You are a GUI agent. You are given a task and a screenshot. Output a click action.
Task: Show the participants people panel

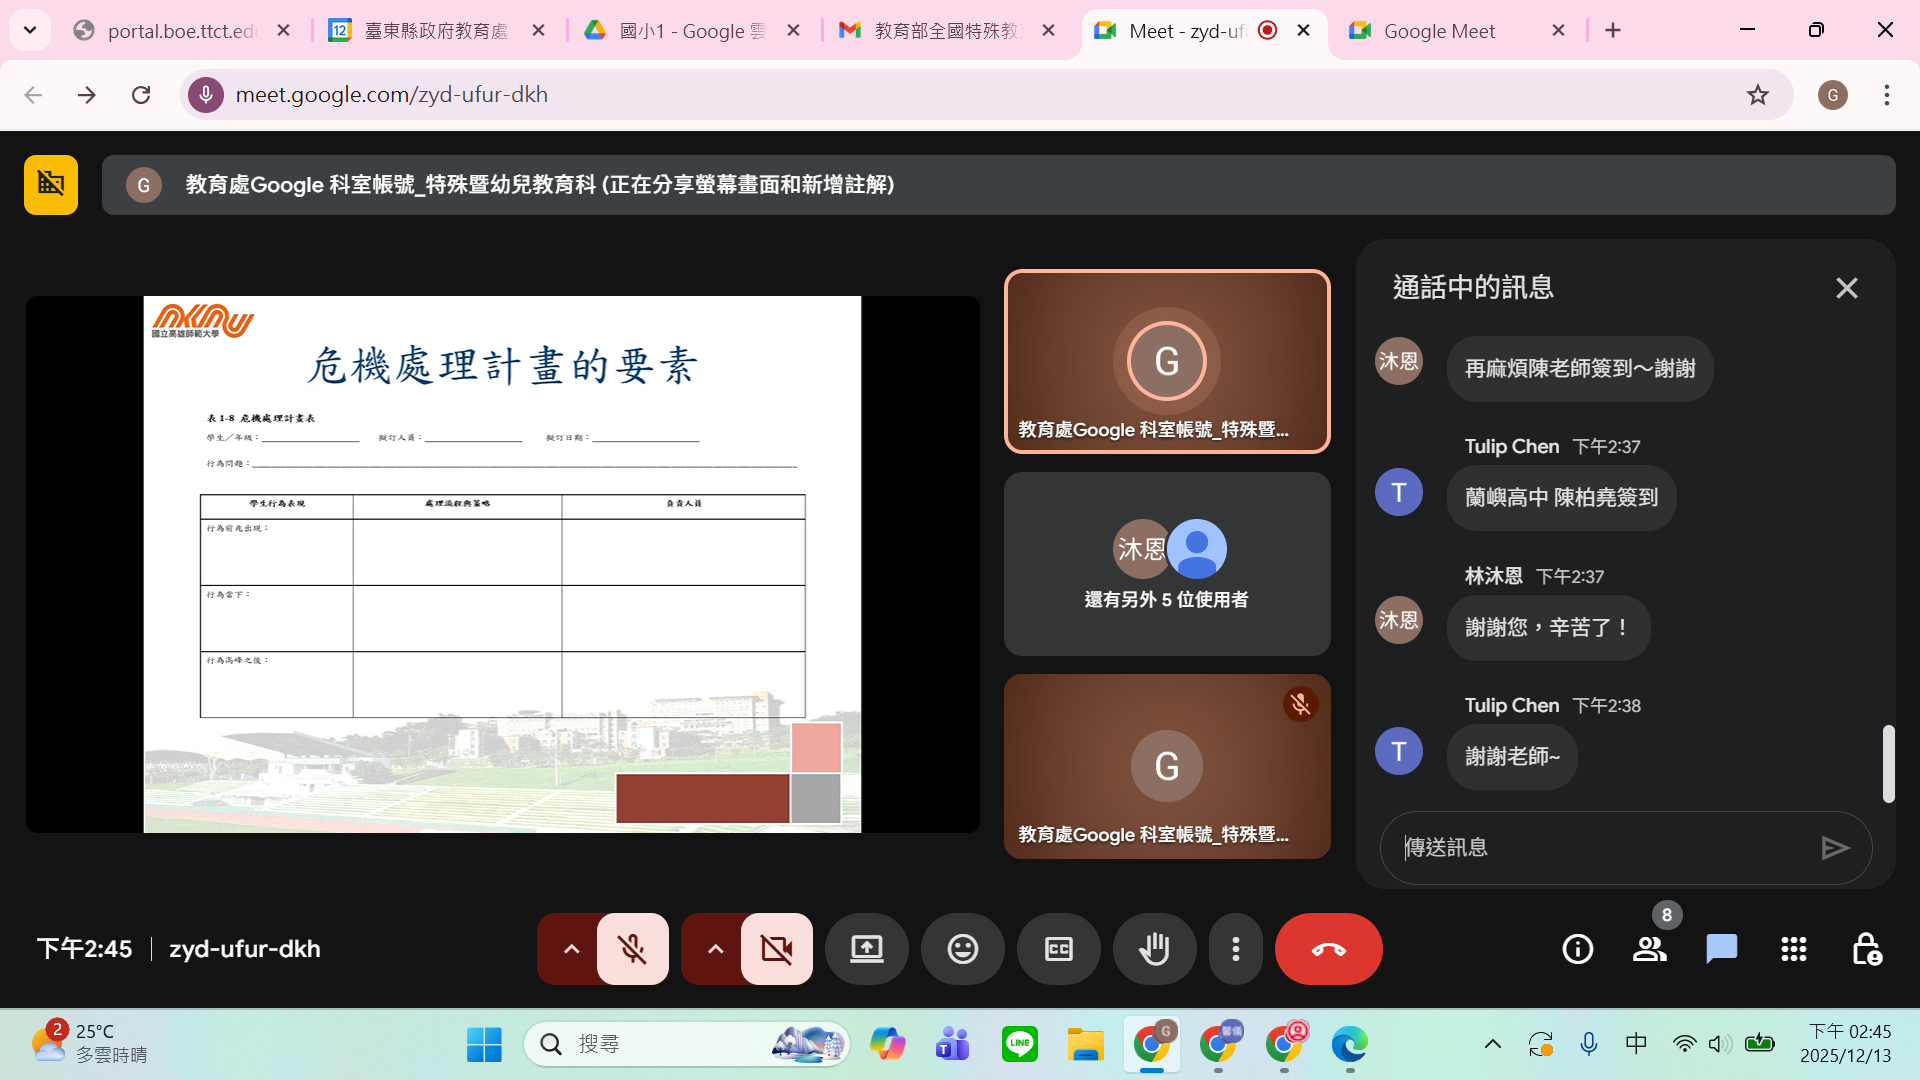[x=1649, y=949]
